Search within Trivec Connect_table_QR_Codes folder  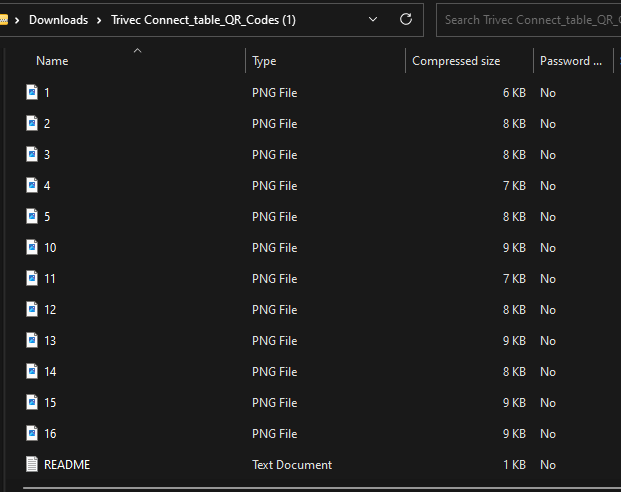pyautogui.click(x=528, y=20)
